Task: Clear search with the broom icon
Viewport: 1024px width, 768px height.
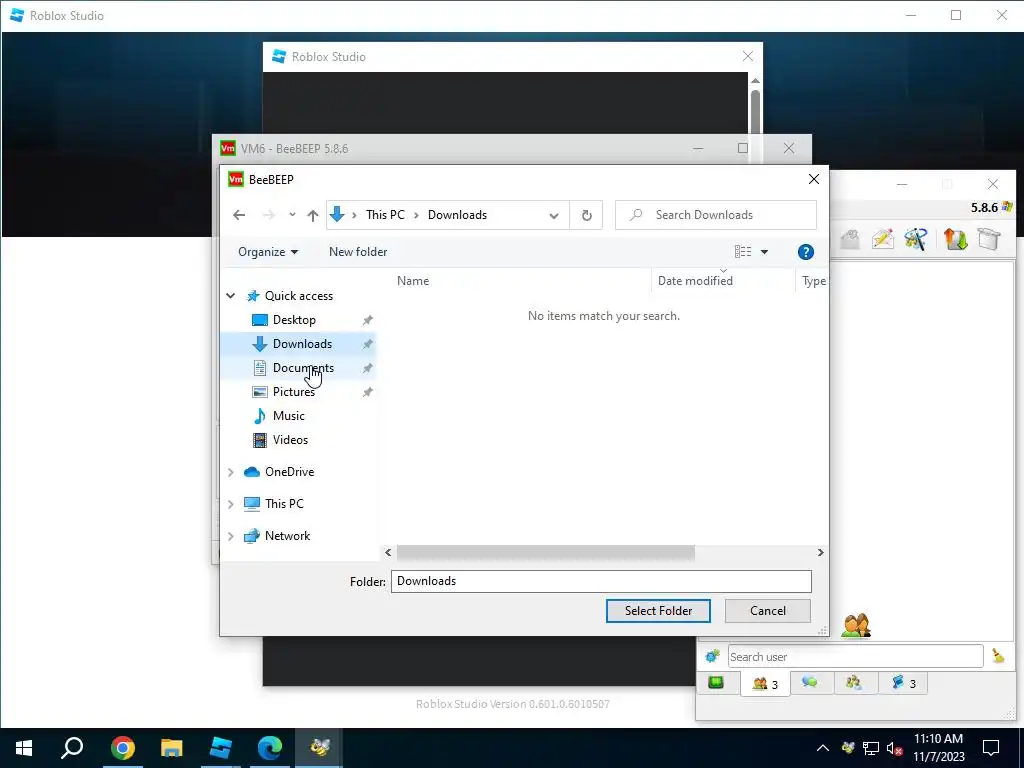Action: (998, 656)
